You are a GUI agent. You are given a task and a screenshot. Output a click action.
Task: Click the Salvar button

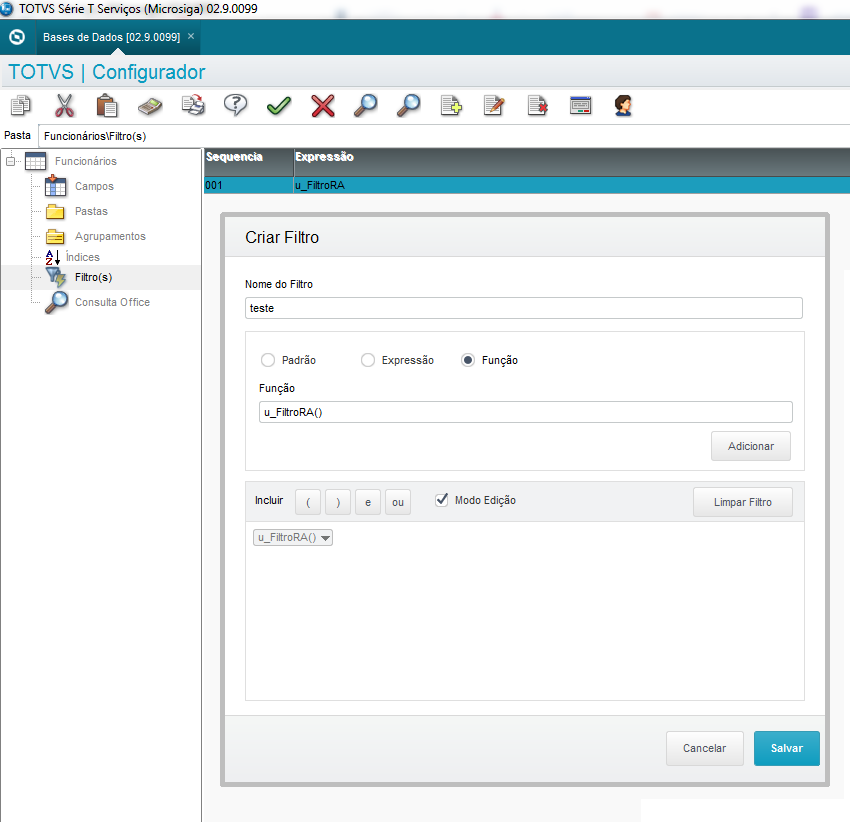[x=787, y=748]
